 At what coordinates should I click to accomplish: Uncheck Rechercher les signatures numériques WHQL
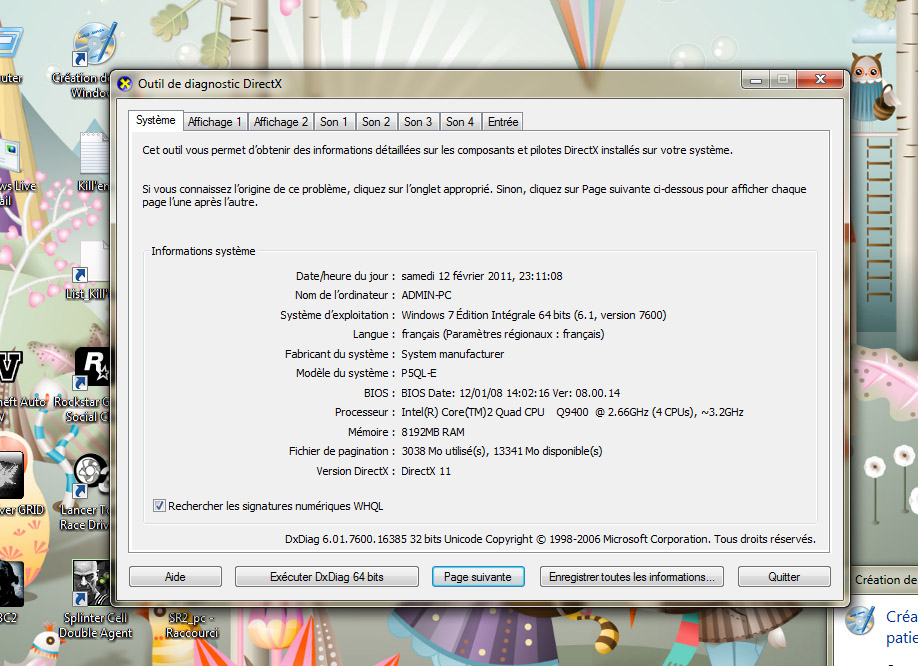(159, 506)
